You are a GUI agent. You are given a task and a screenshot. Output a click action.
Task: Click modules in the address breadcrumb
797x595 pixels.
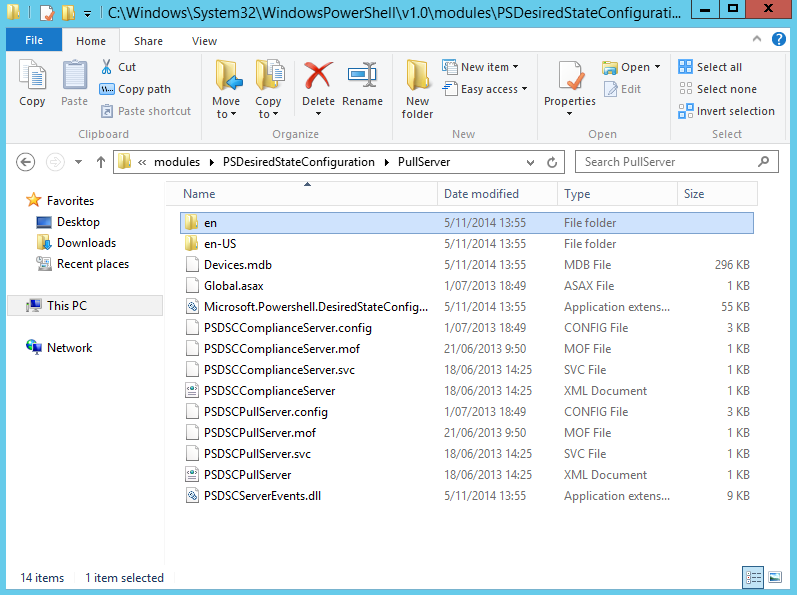click(x=177, y=162)
